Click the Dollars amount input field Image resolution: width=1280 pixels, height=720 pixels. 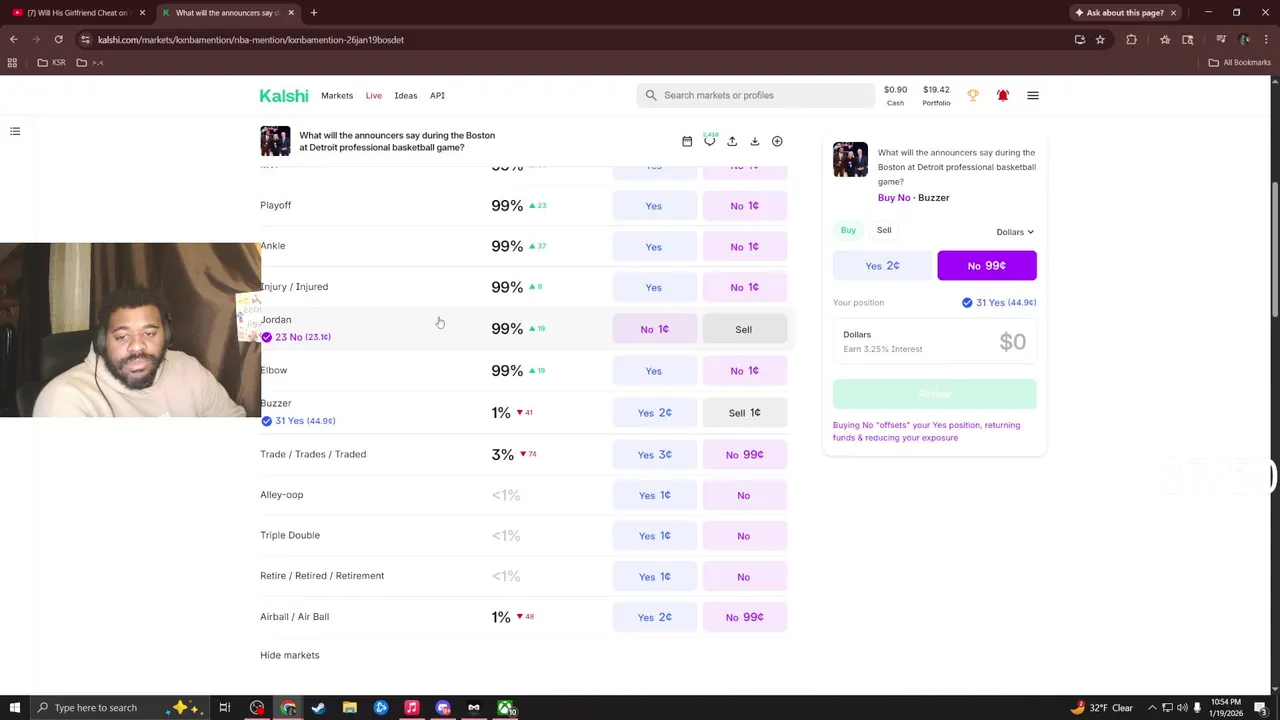tap(935, 342)
